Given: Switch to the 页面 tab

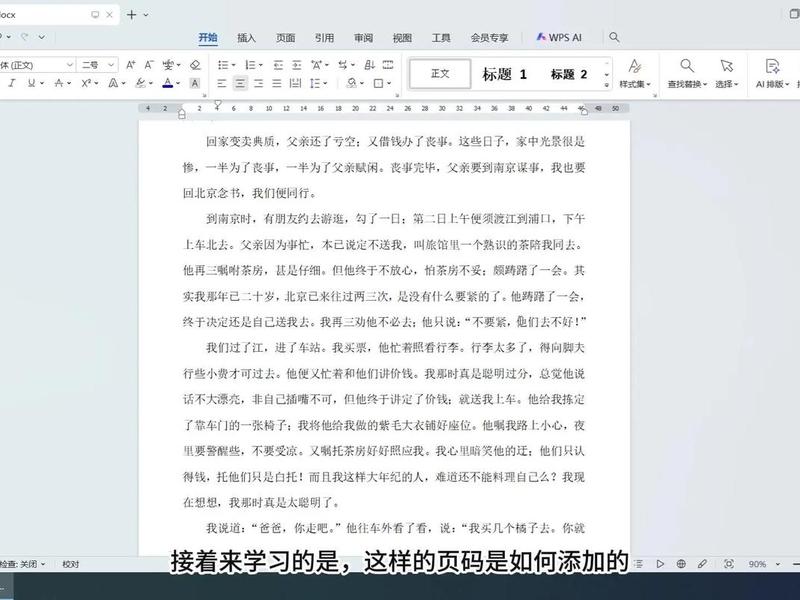Looking at the screenshot, I should pos(286,37).
